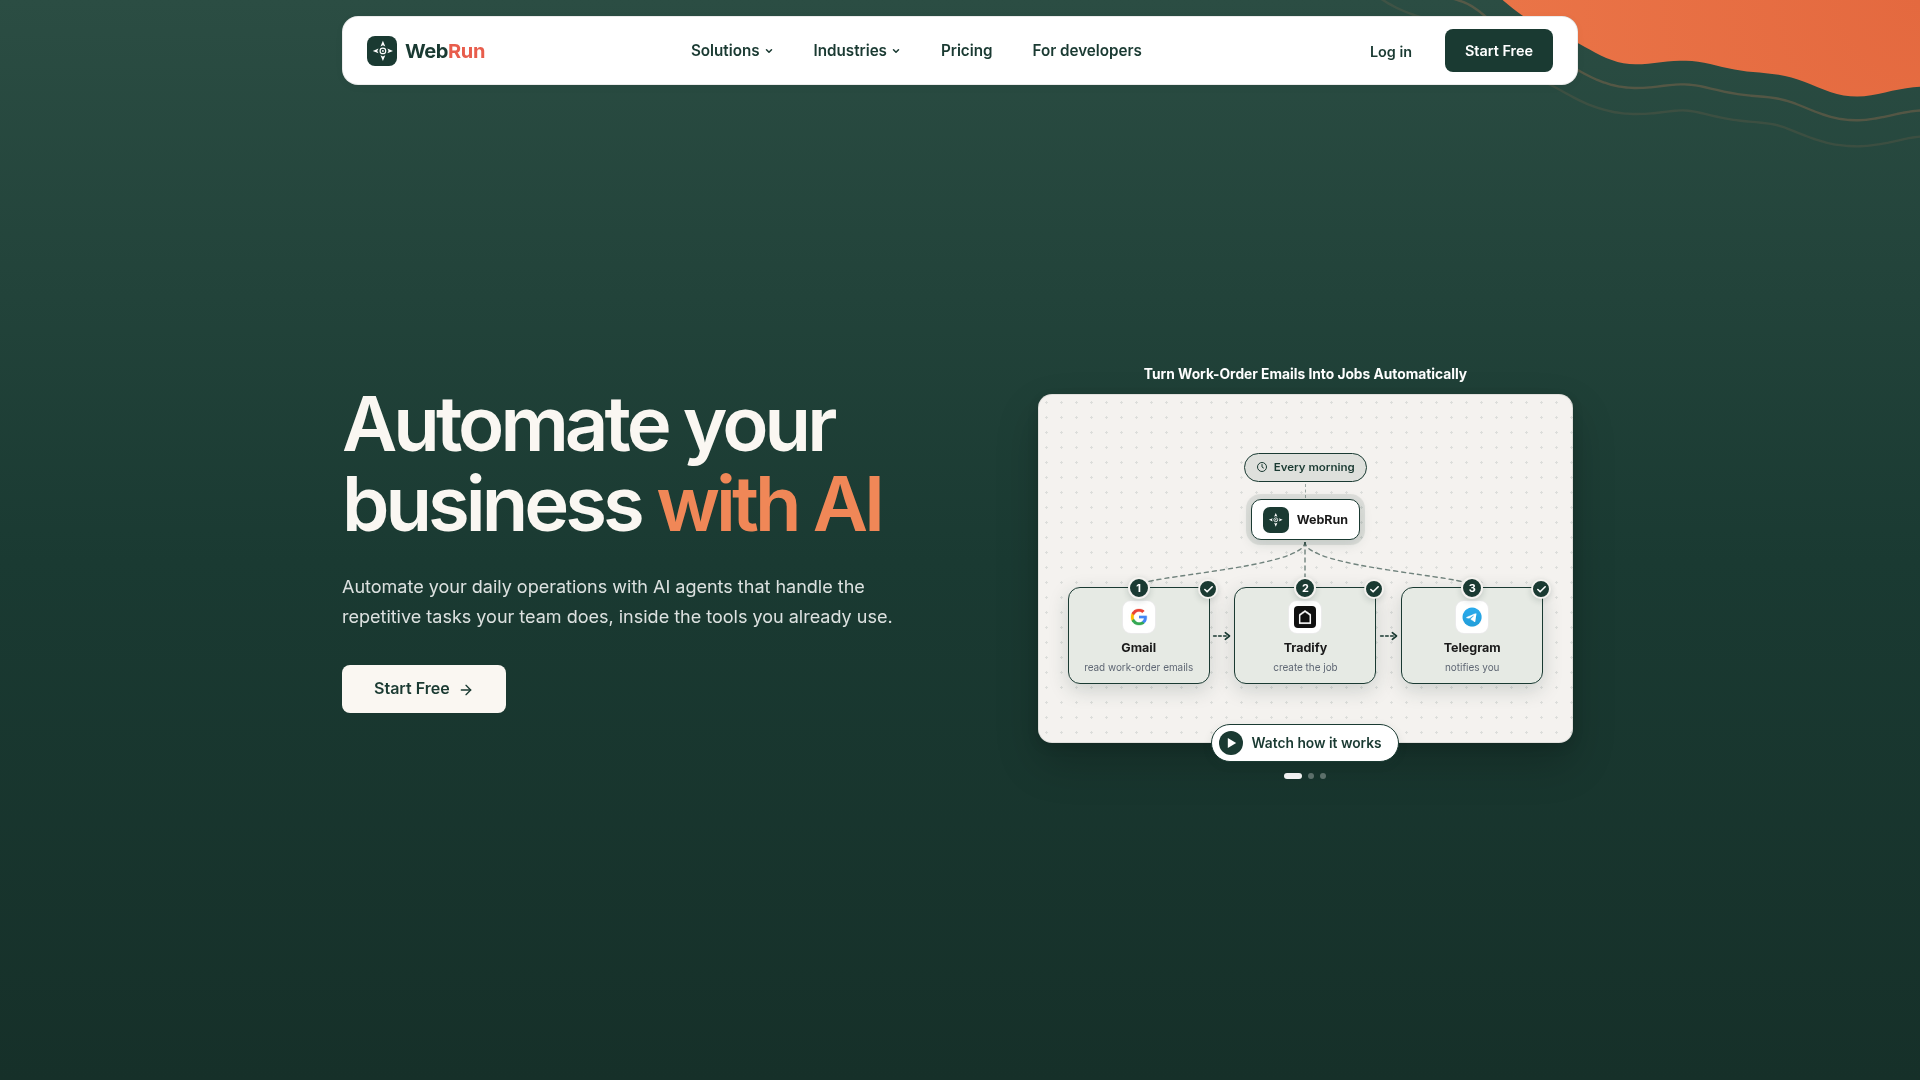Click the checkmark badge on the Tradify card
Screen dimensions: 1920x1080
[x=1374, y=589]
